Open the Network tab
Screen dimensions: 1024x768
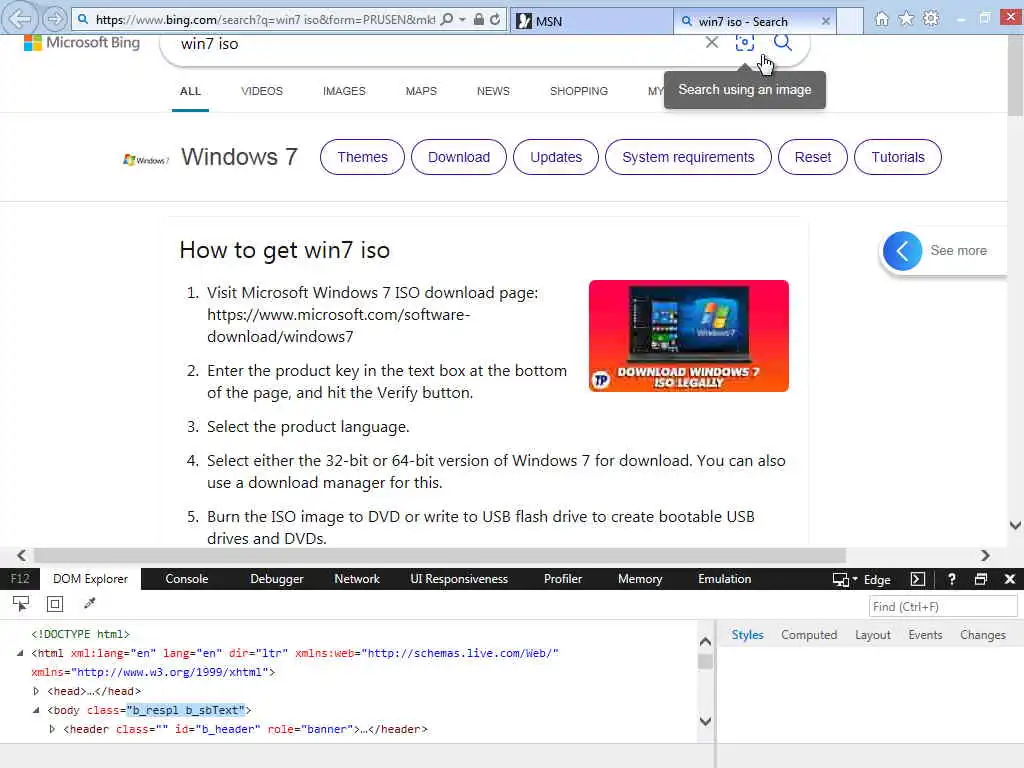357,579
